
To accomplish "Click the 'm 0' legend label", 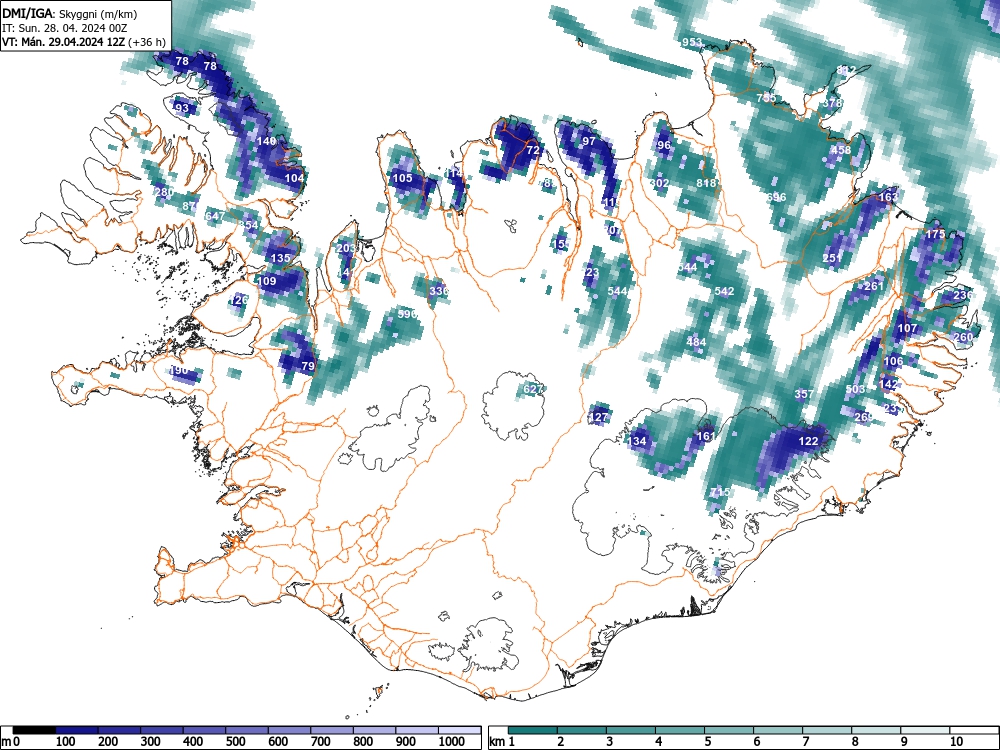I will pos(10,742).
